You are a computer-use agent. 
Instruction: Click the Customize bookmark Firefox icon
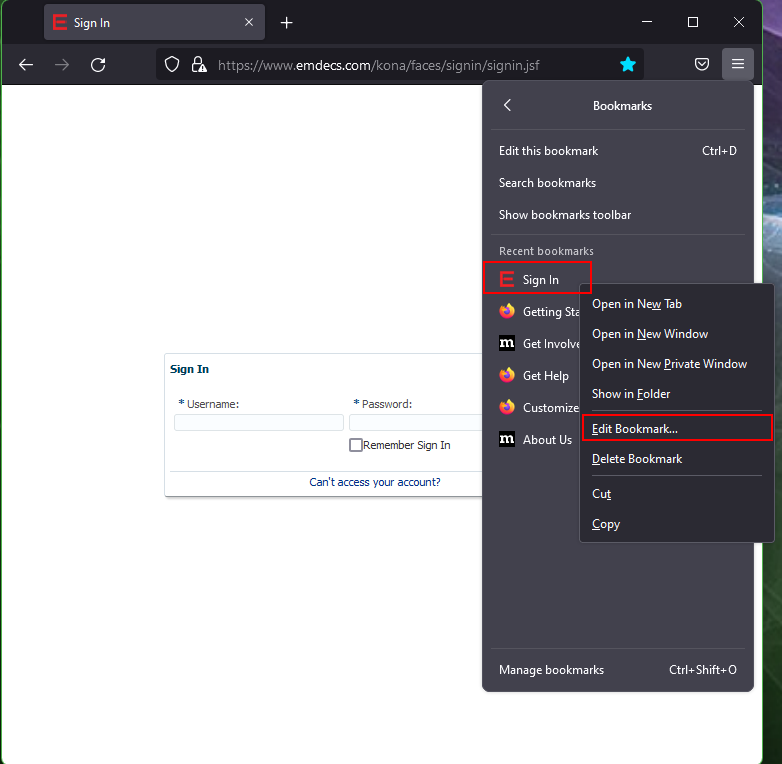coord(507,407)
